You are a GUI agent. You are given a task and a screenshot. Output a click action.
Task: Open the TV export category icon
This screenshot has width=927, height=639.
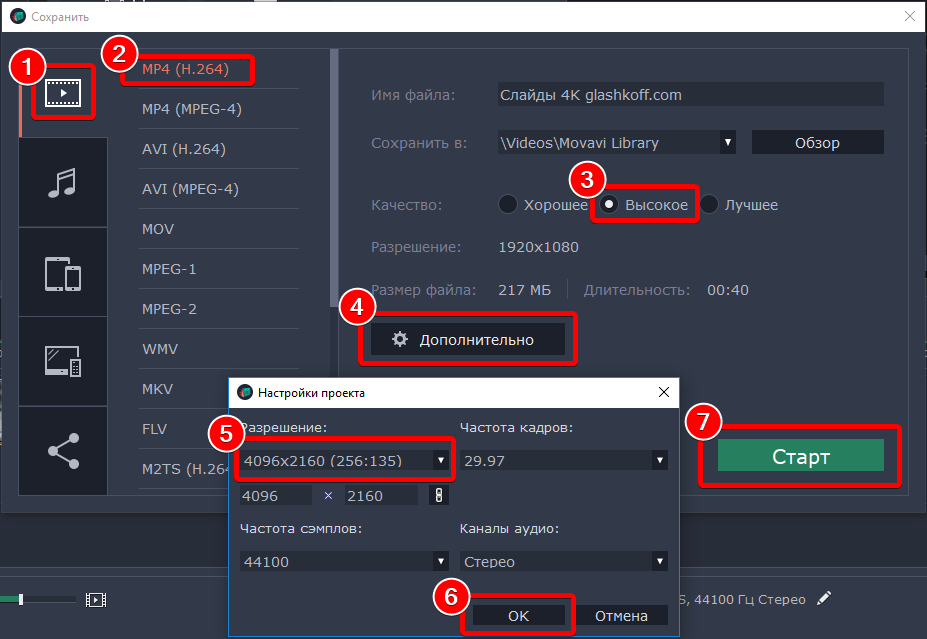[63, 361]
